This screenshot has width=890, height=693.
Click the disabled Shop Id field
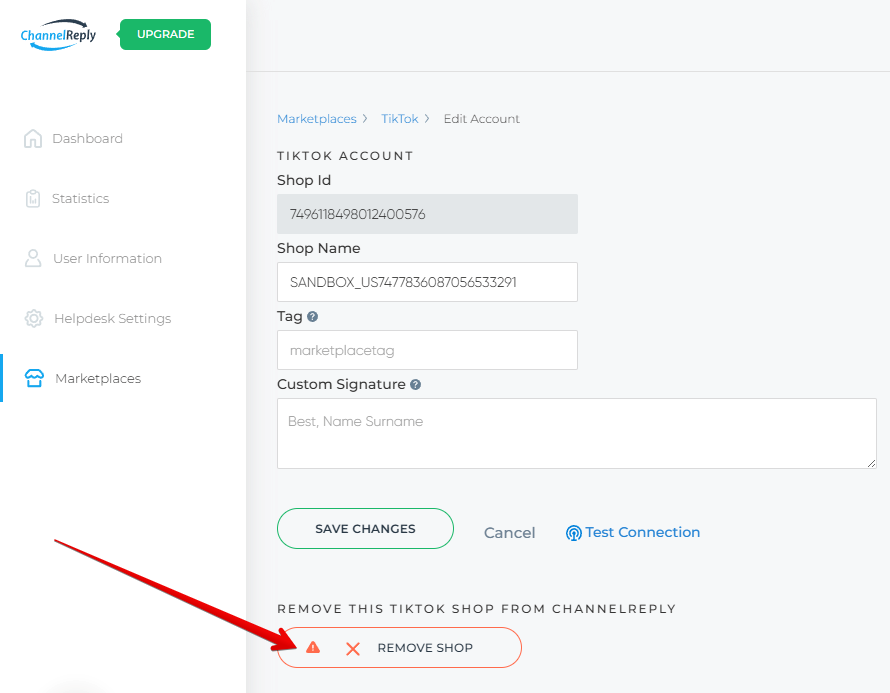[x=427, y=214]
